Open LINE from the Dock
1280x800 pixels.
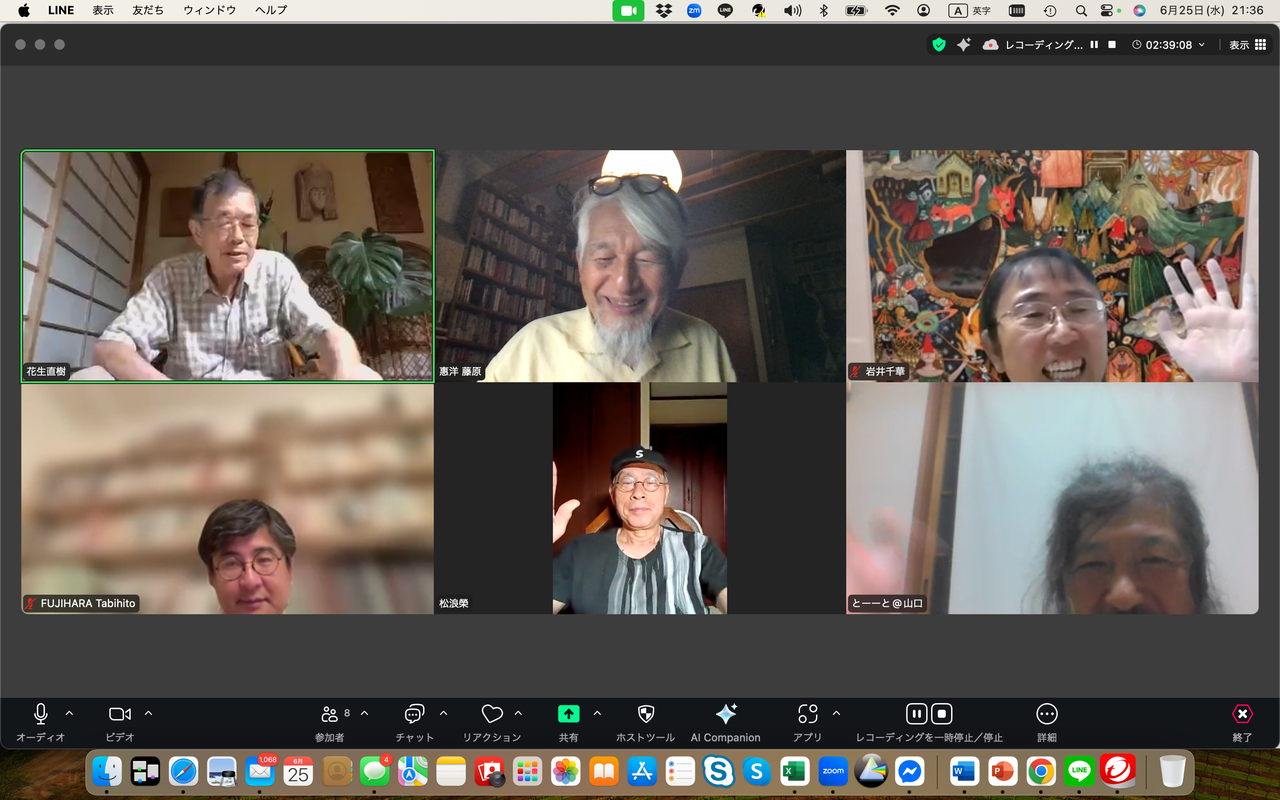tap(1079, 771)
